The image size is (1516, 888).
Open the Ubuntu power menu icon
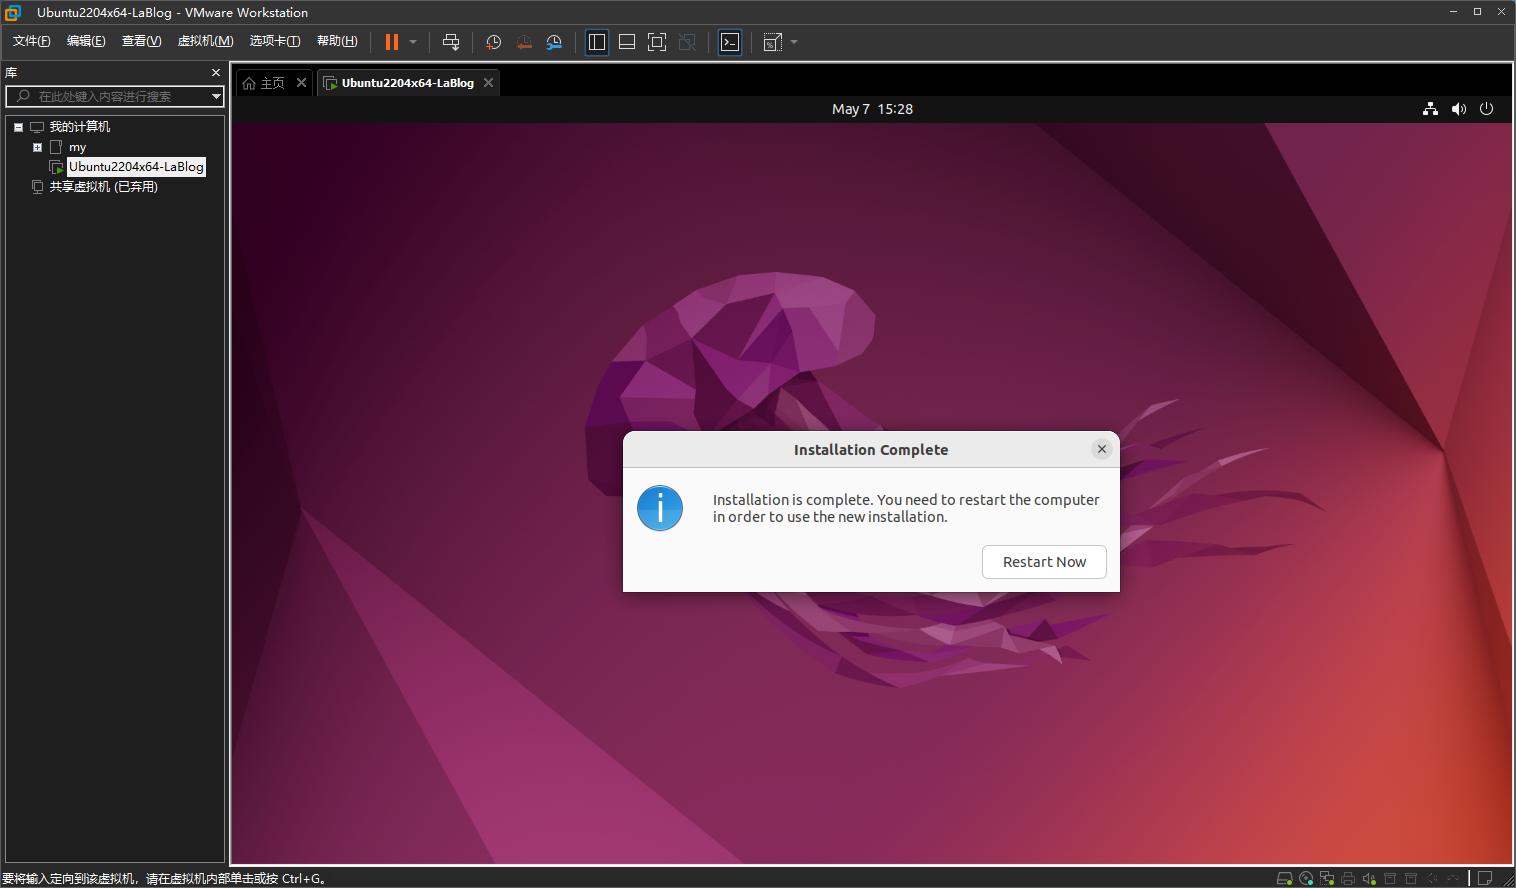(x=1486, y=109)
